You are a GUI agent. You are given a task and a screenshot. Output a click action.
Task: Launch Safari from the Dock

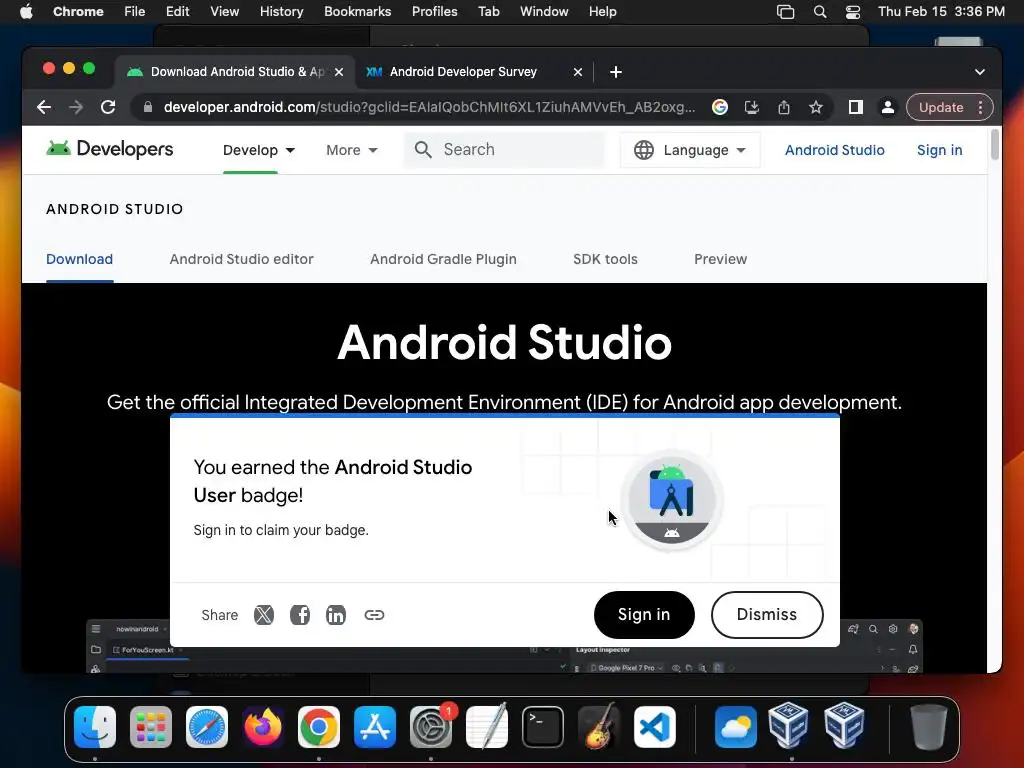click(x=207, y=727)
